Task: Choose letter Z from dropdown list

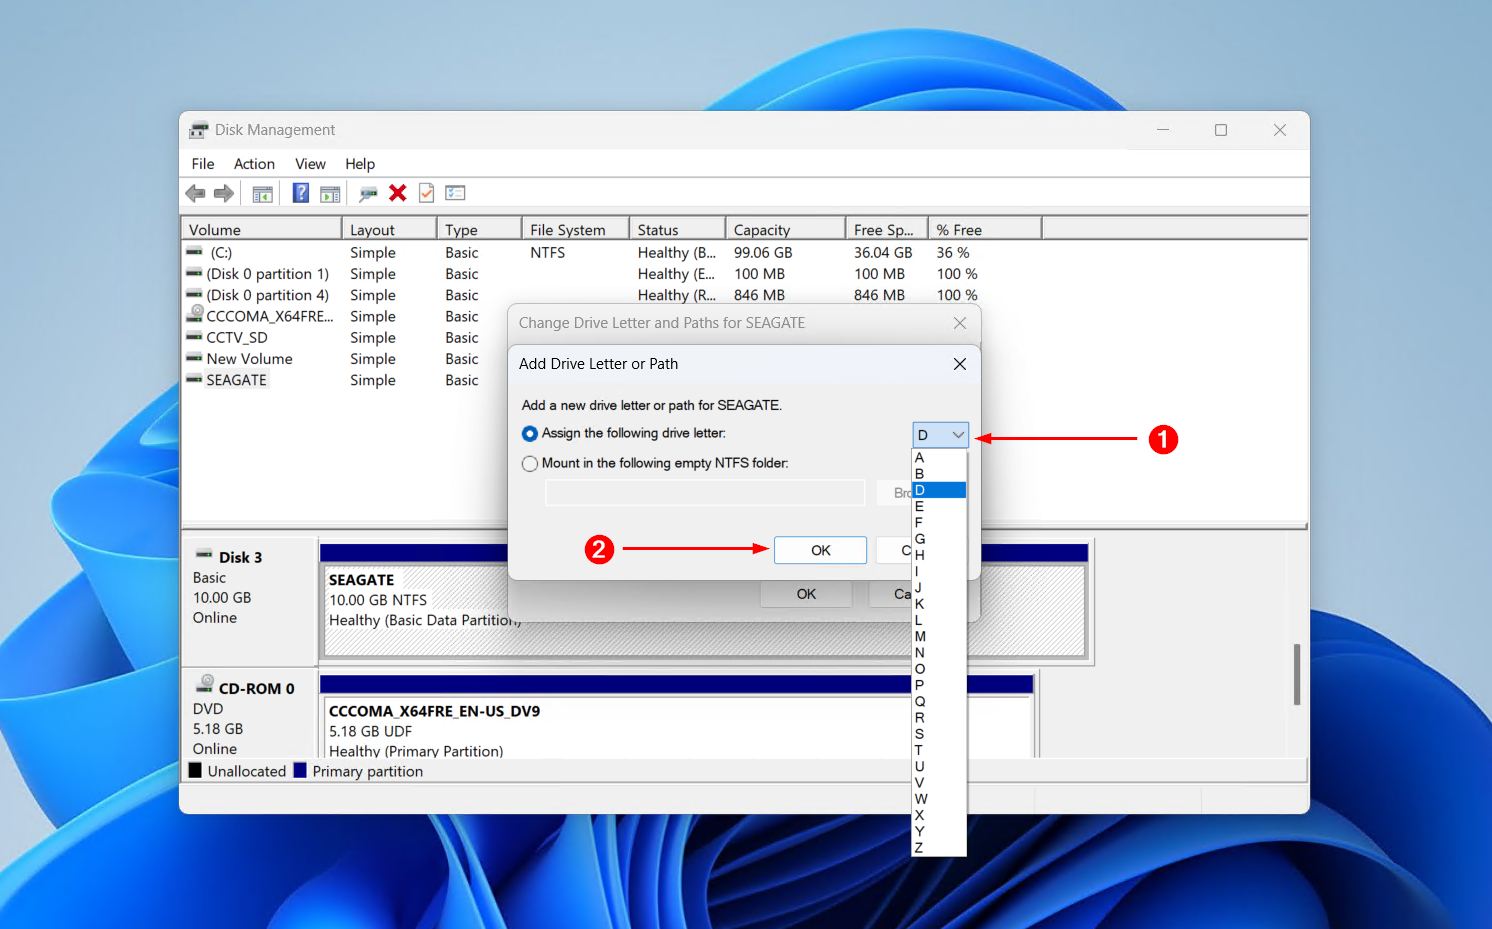Action: point(939,847)
